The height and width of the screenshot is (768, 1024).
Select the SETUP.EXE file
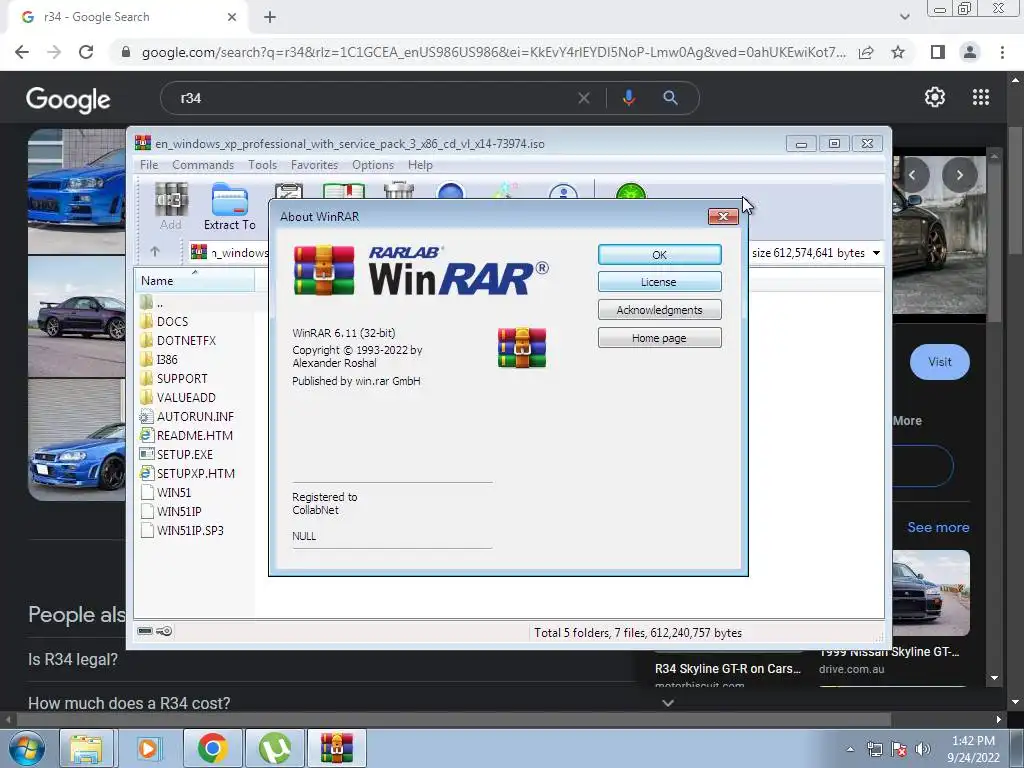(185, 454)
